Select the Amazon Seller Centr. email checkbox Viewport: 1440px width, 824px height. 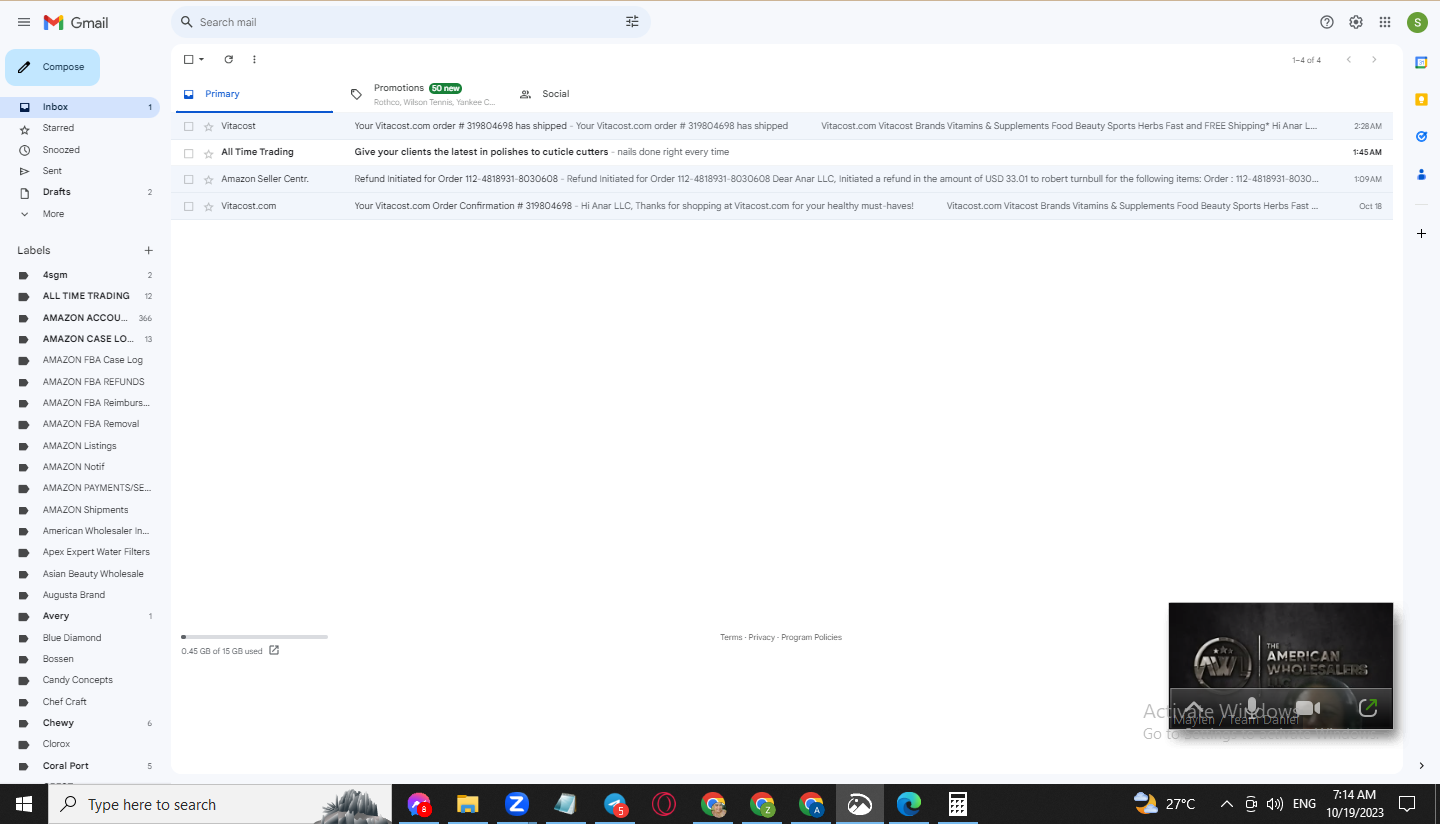[188, 180]
